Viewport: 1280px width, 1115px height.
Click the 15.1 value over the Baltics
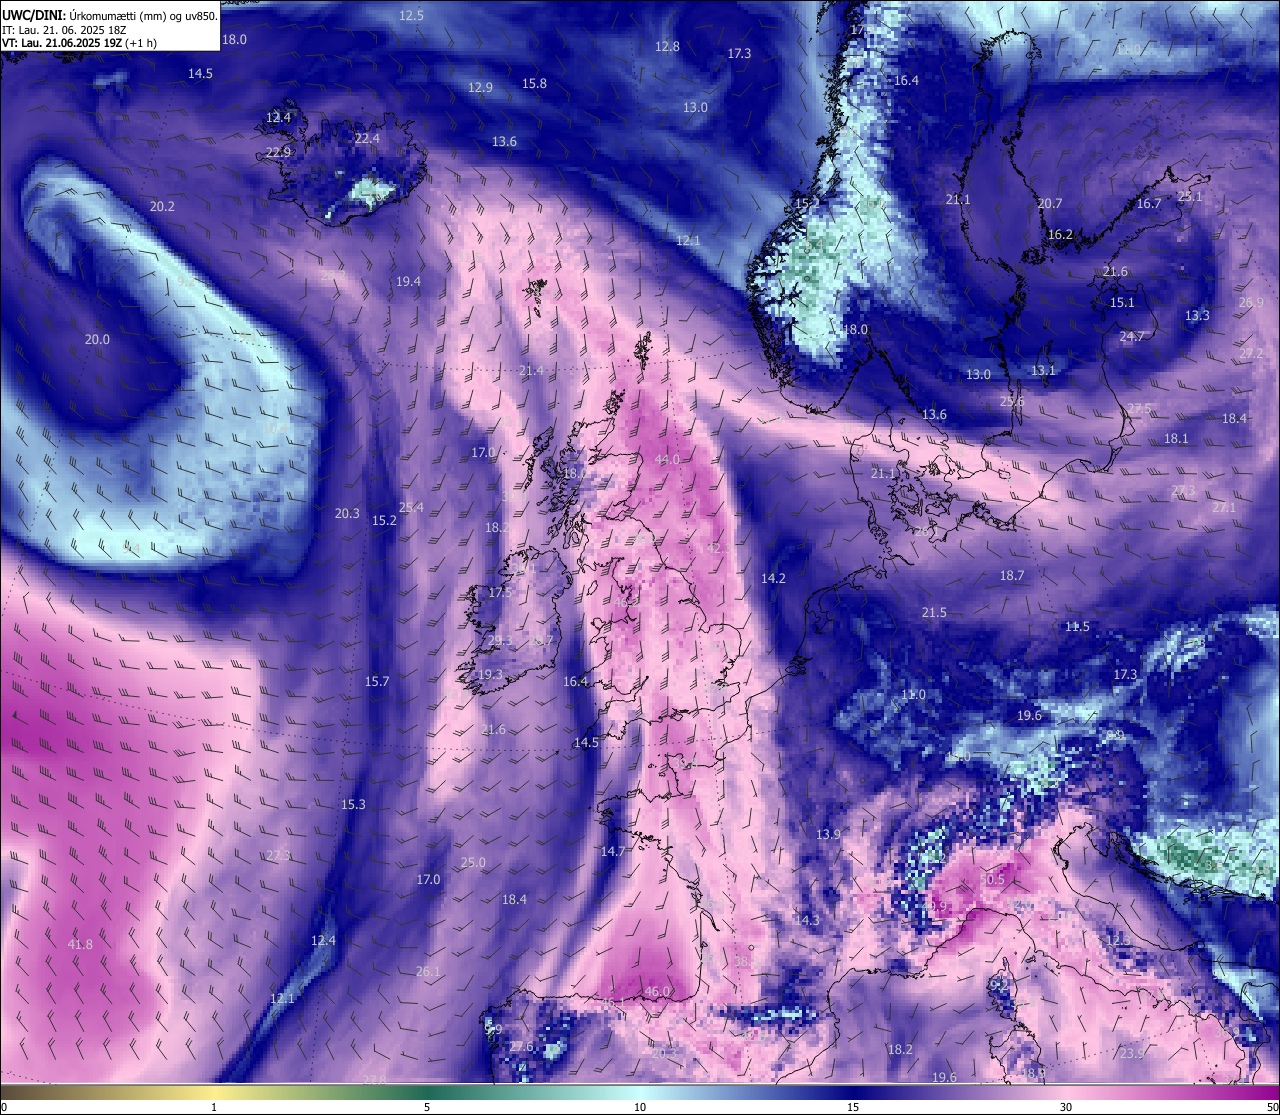[1122, 302]
